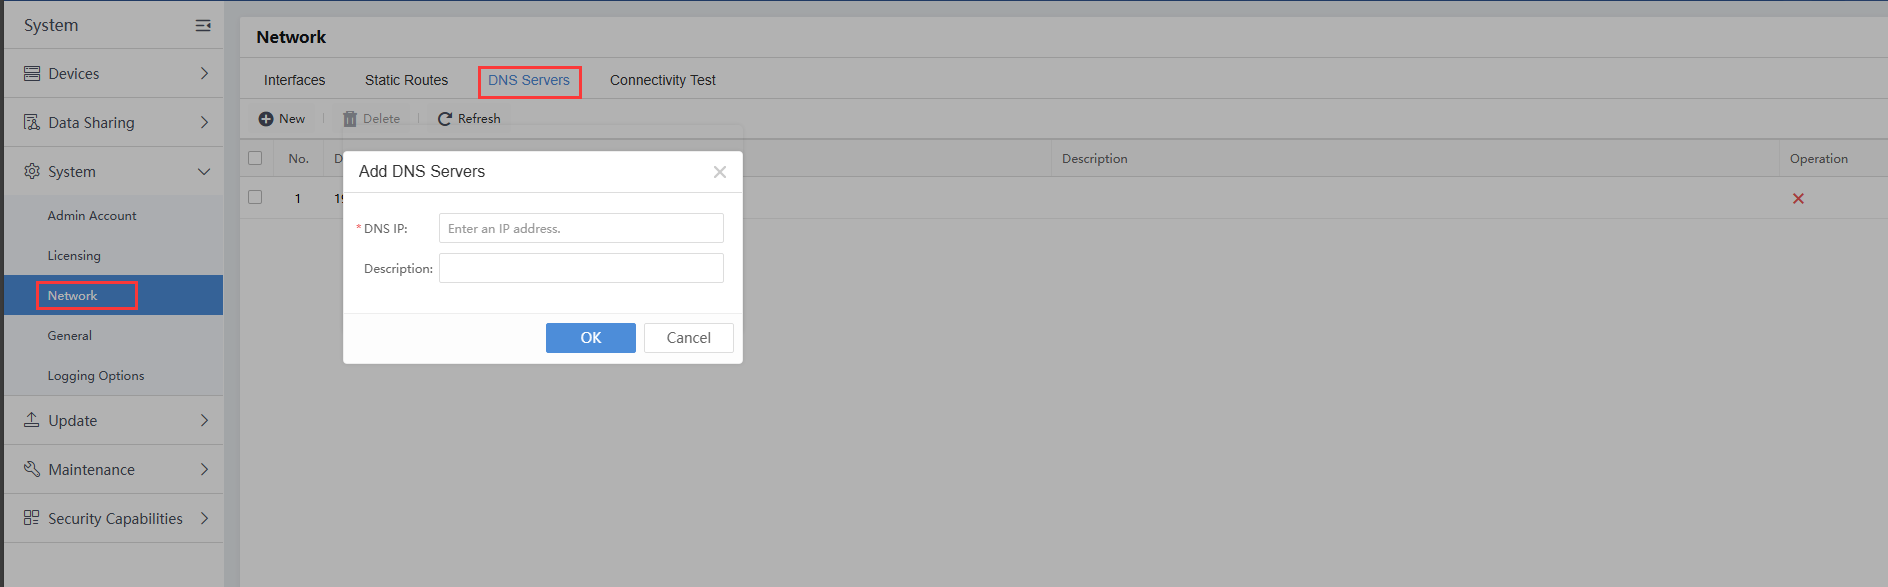
Task: Click the Devices menu label
Action: [x=74, y=73]
